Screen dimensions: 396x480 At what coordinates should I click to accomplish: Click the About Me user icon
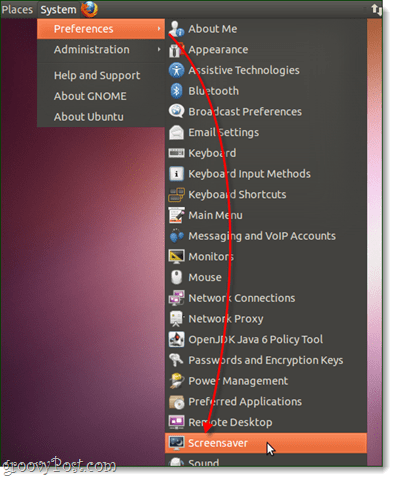click(x=176, y=29)
